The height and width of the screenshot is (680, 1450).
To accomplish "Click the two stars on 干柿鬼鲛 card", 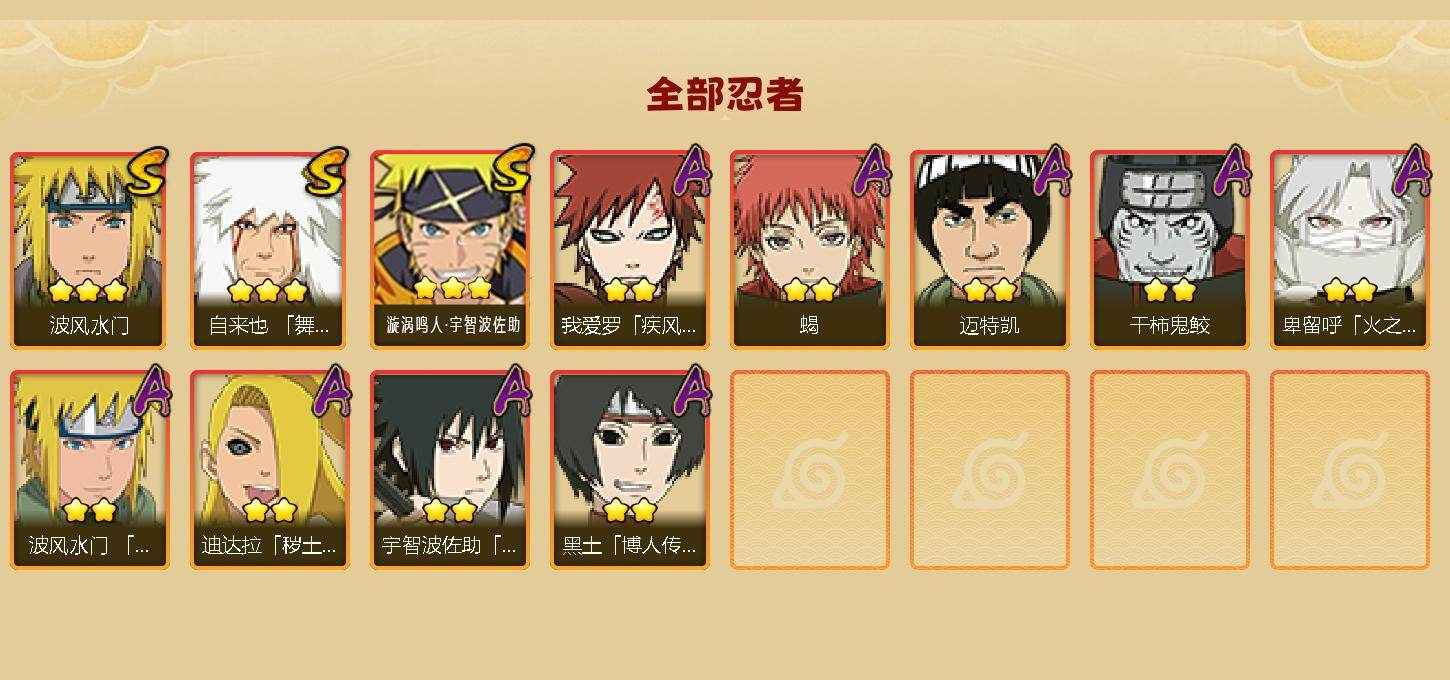I will click(1170, 291).
